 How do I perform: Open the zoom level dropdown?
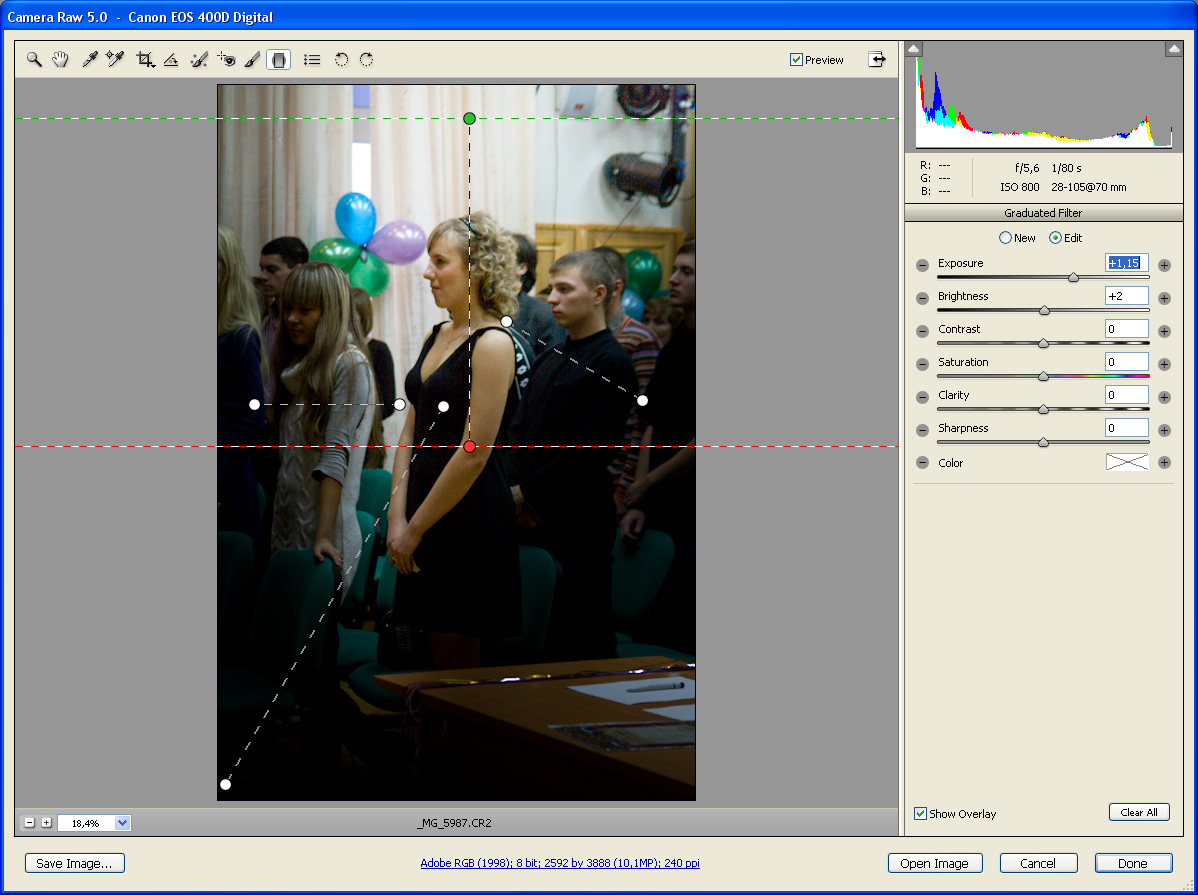123,823
